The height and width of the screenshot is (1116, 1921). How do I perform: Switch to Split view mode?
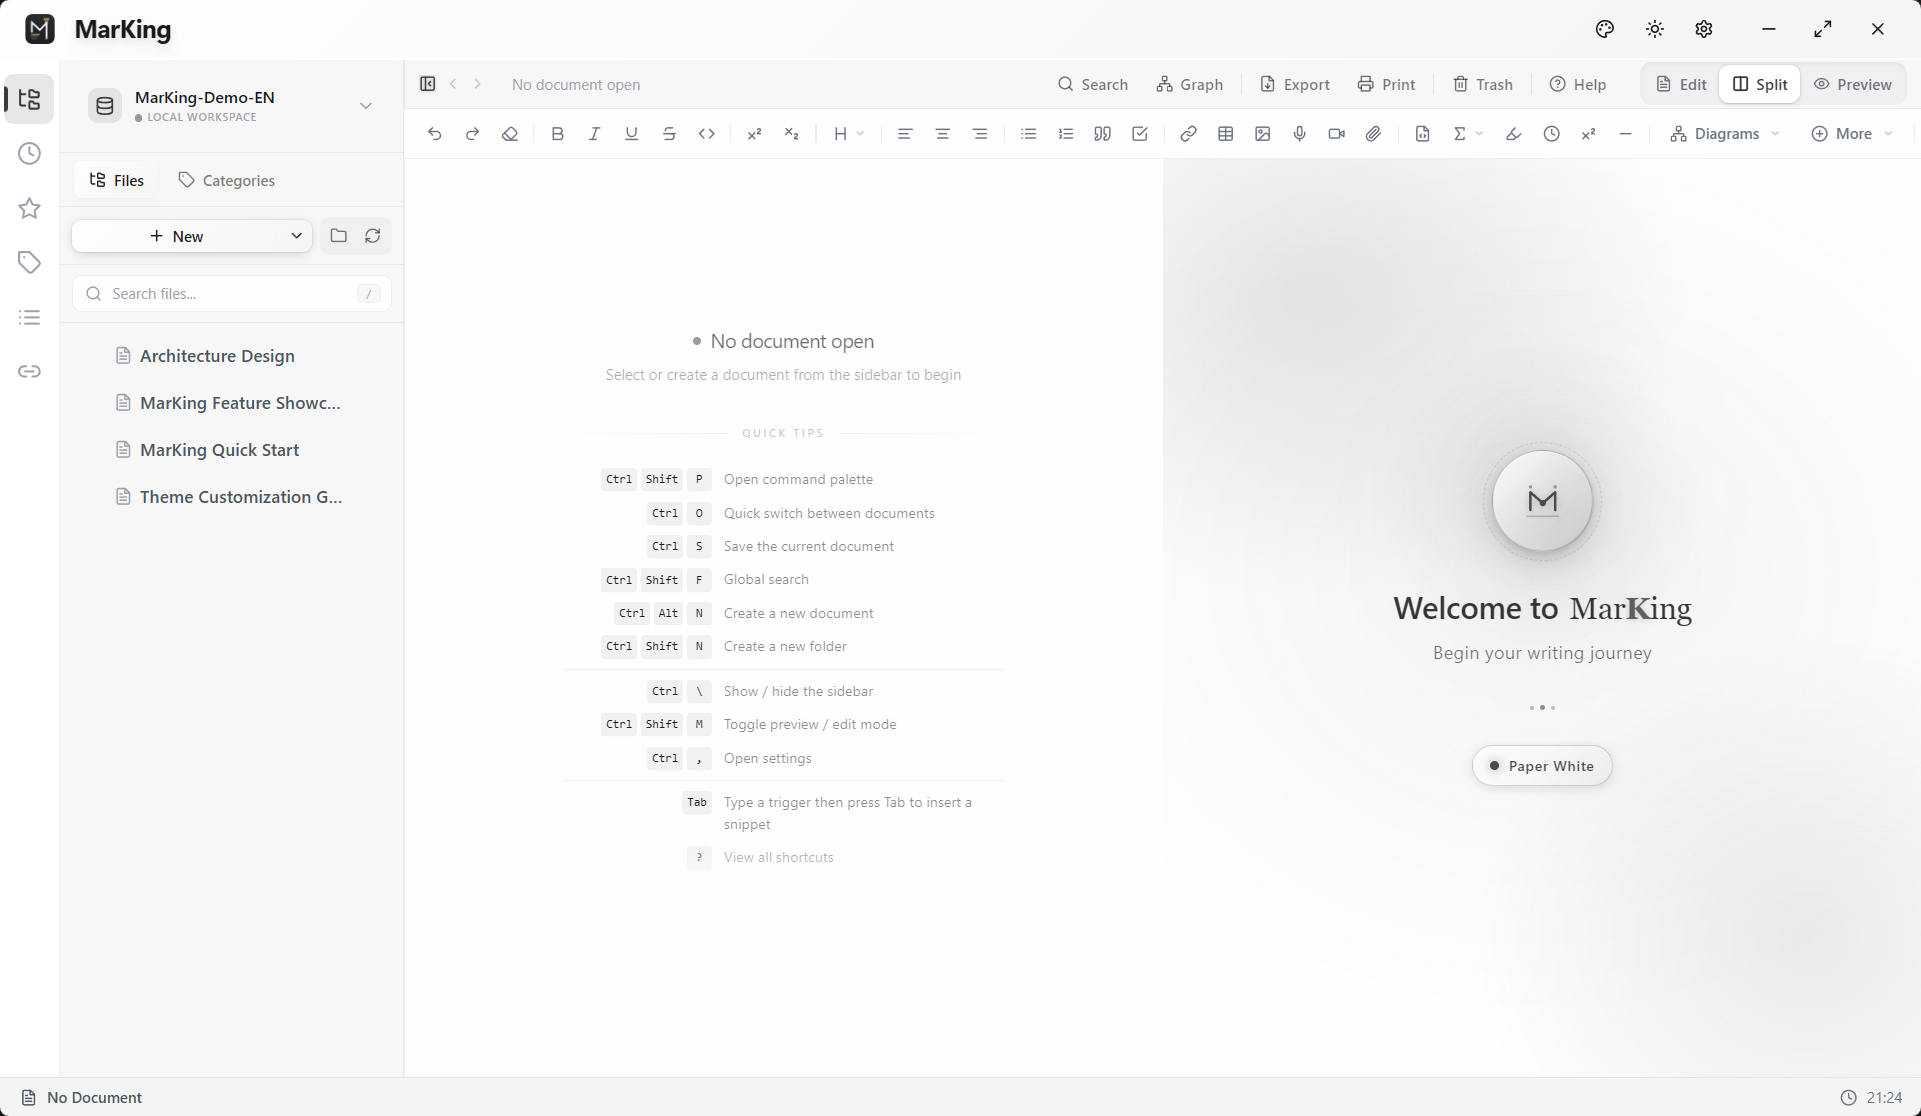coord(1760,84)
